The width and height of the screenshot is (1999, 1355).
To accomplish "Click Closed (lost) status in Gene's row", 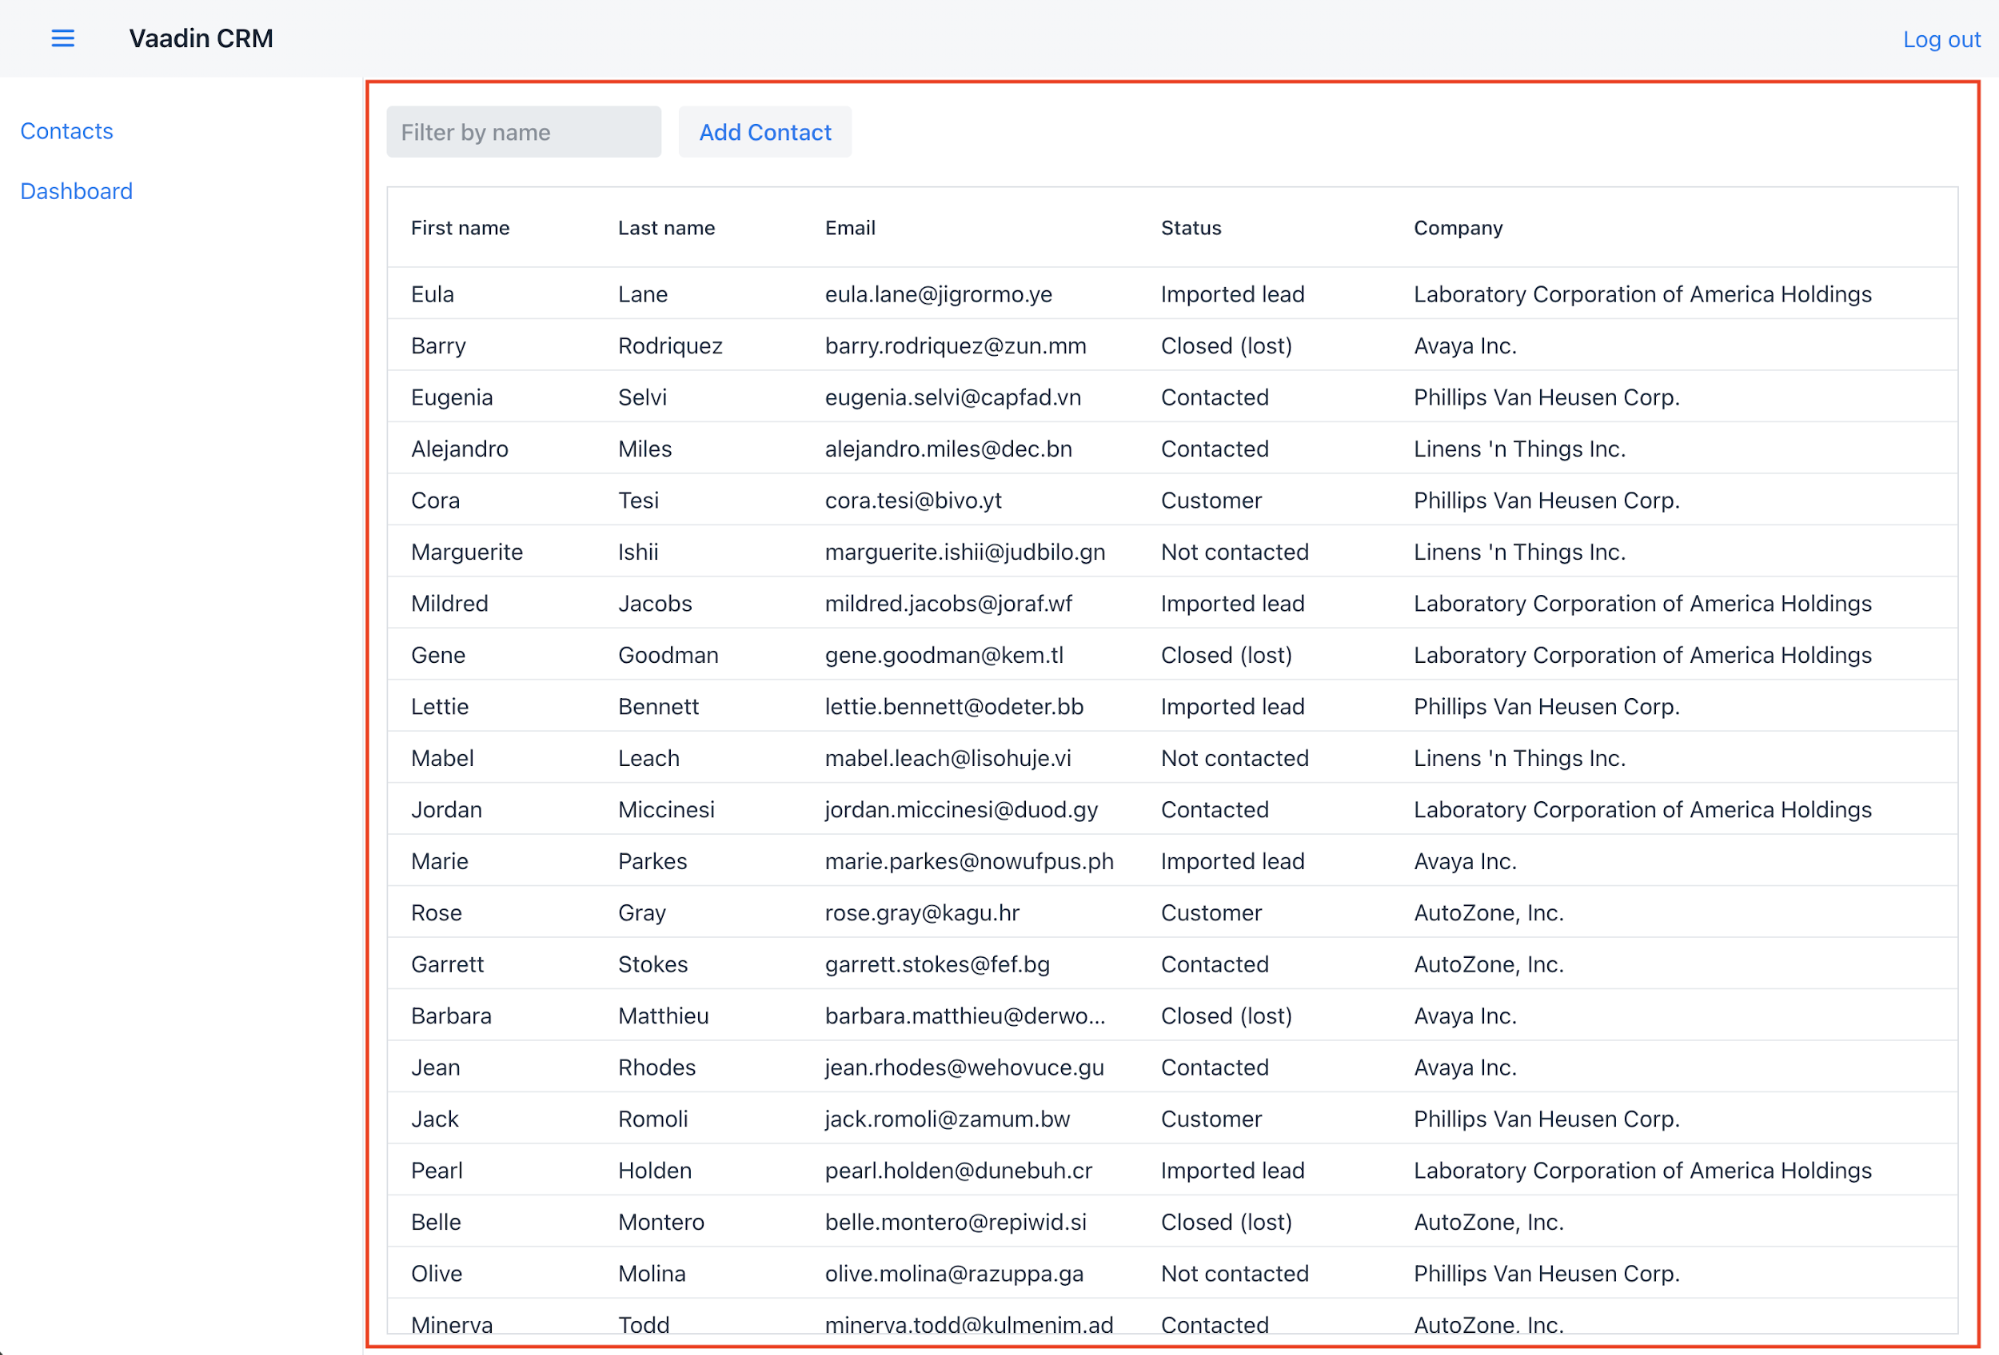I will coord(1226,655).
